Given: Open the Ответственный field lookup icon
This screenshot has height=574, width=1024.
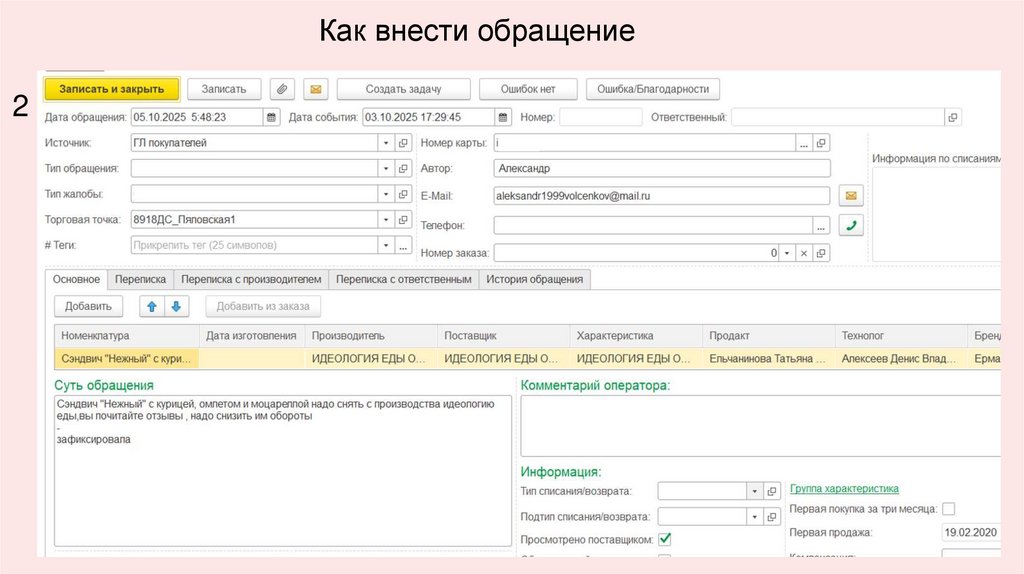Looking at the screenshot, I should 952,117.
